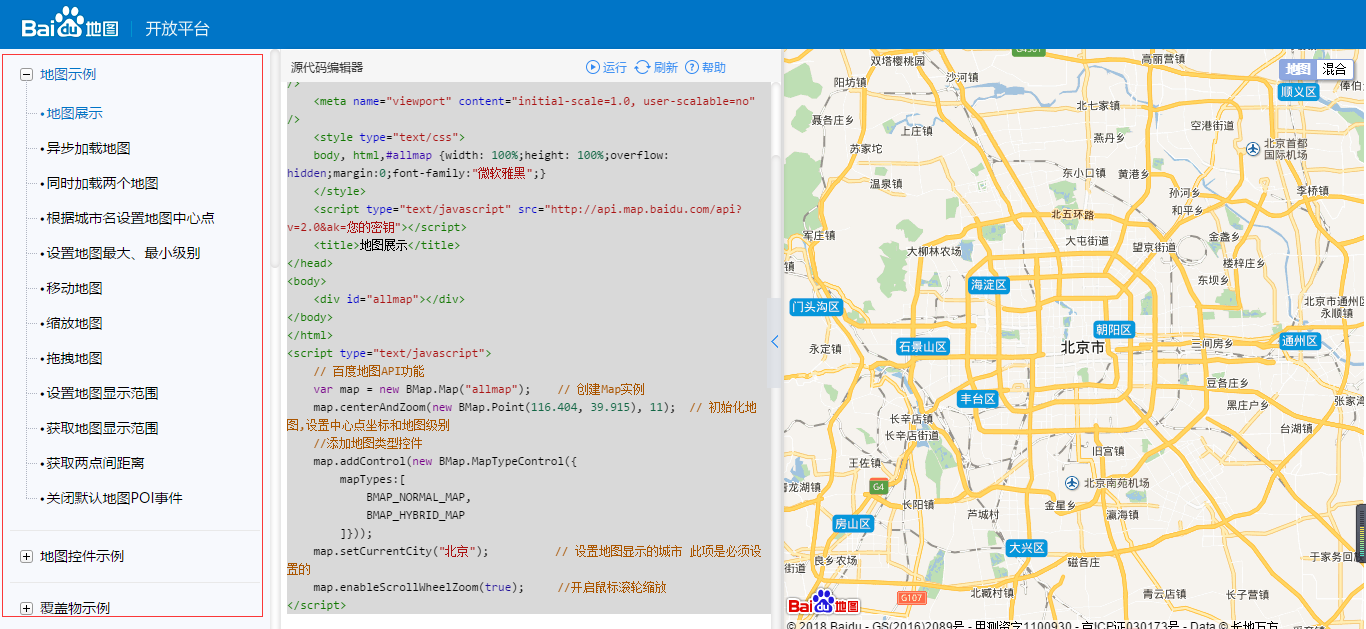Click the 北京首都国际机场 airport icon

tap(1253, 149)
